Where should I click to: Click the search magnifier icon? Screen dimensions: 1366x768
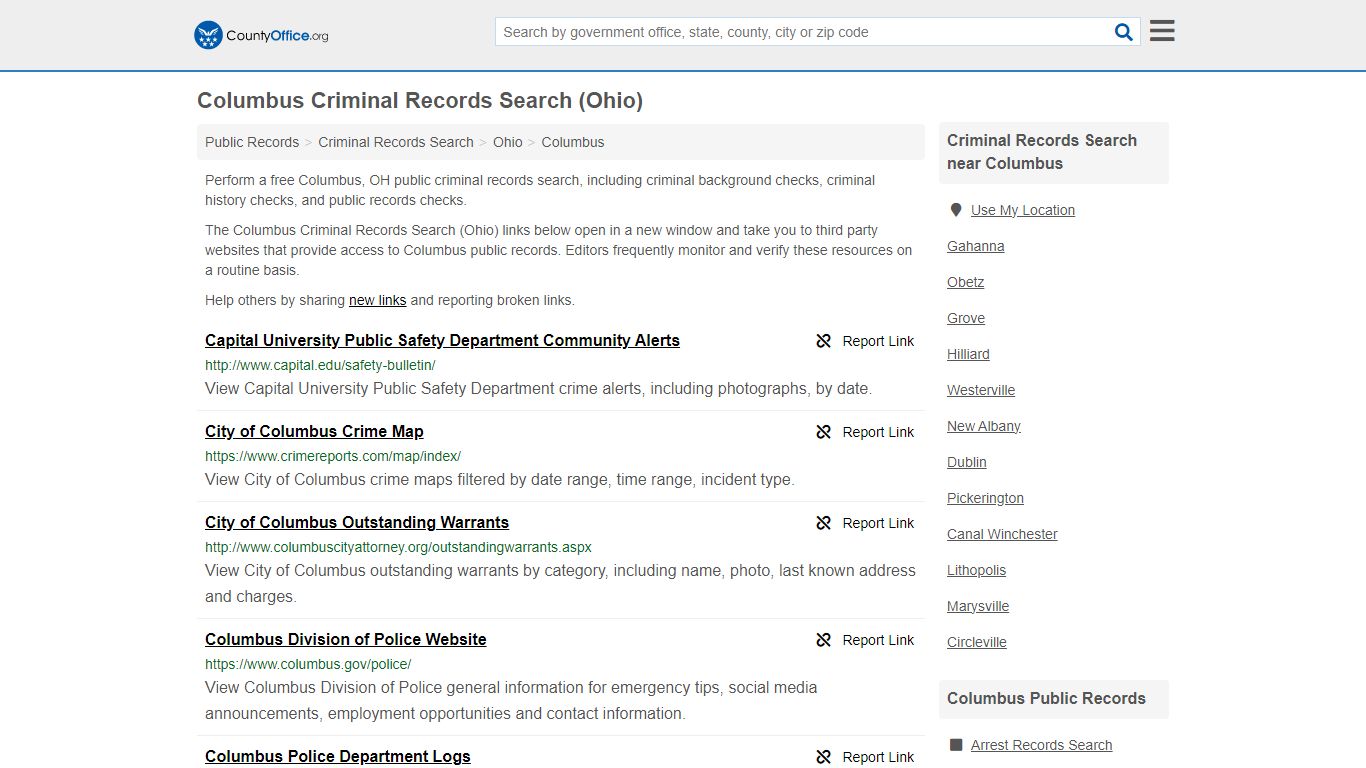1124,32
